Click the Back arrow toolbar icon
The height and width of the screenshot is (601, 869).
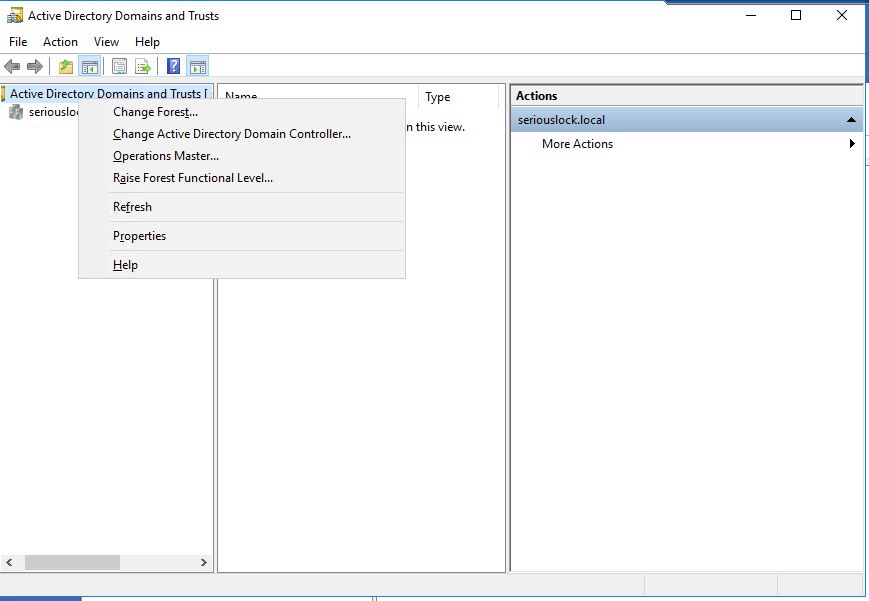coord(12,67)
